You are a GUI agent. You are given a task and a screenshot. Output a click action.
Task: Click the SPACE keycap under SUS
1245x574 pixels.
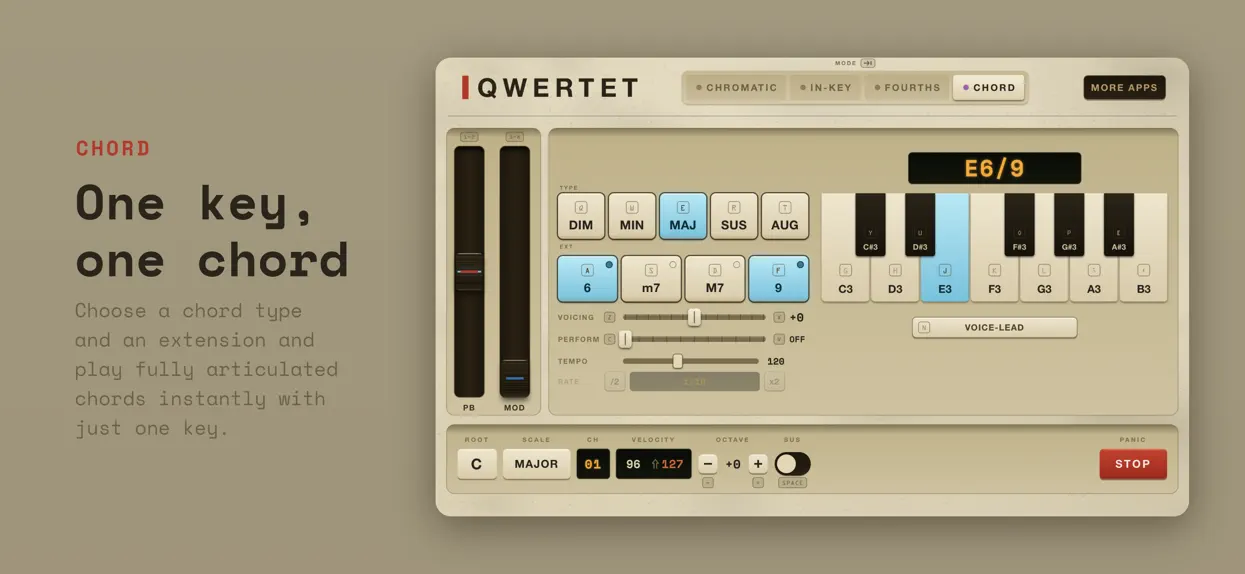793,483
